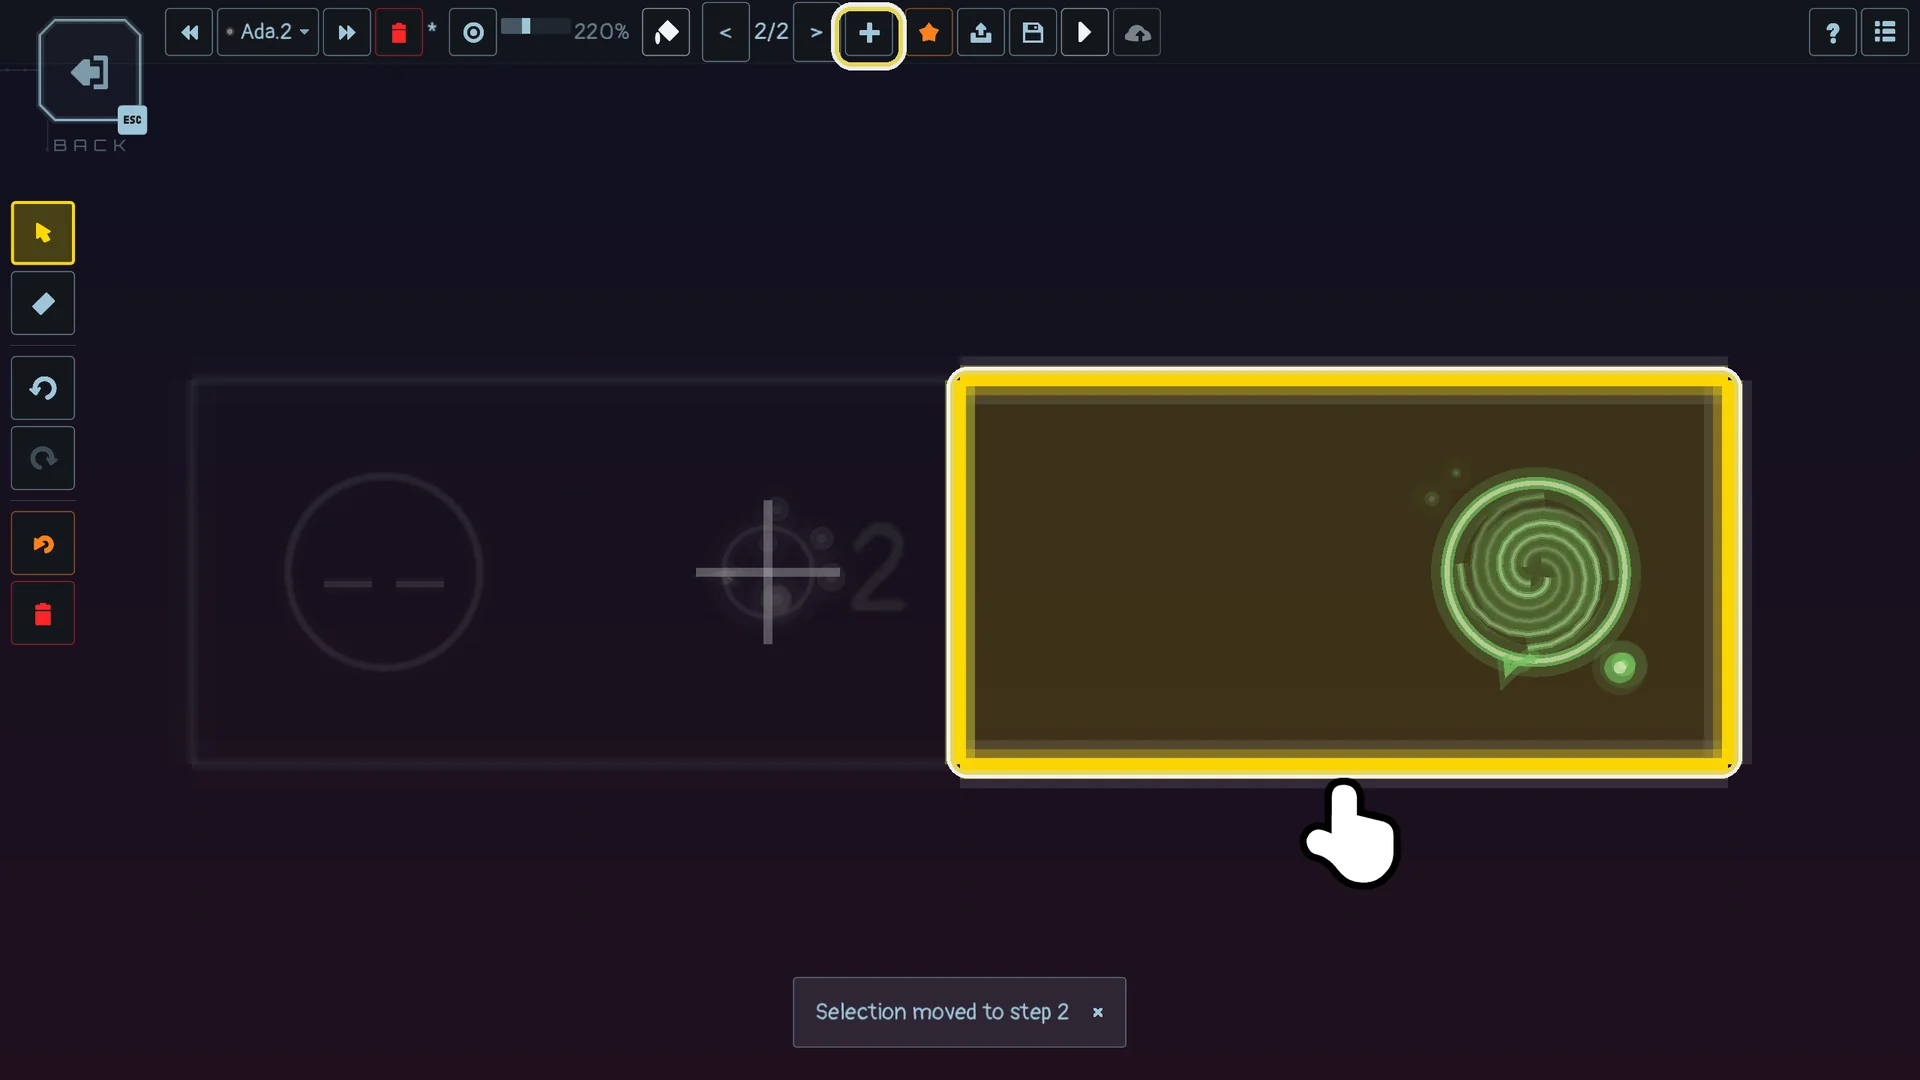This screenshot has width=1920, height=1080.
Task: Click the undo arrow in sidebar
Action: [43, 388]
